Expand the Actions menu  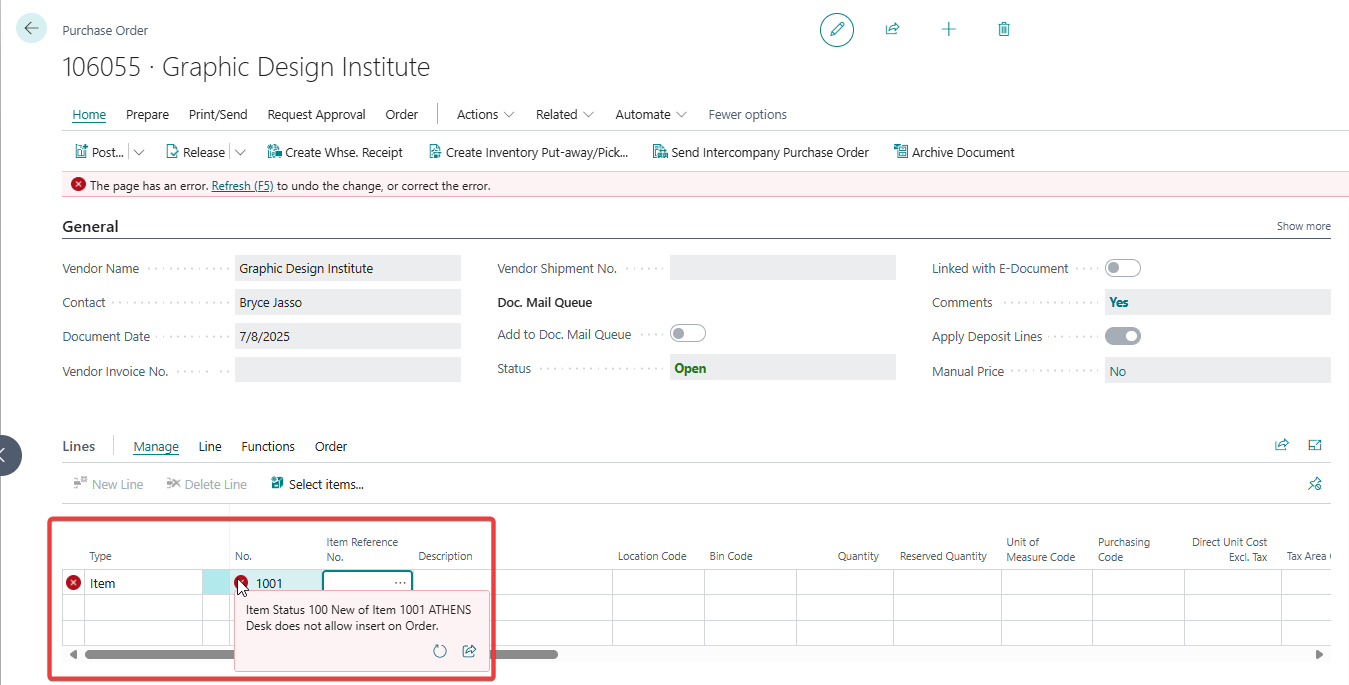[486, 114]
